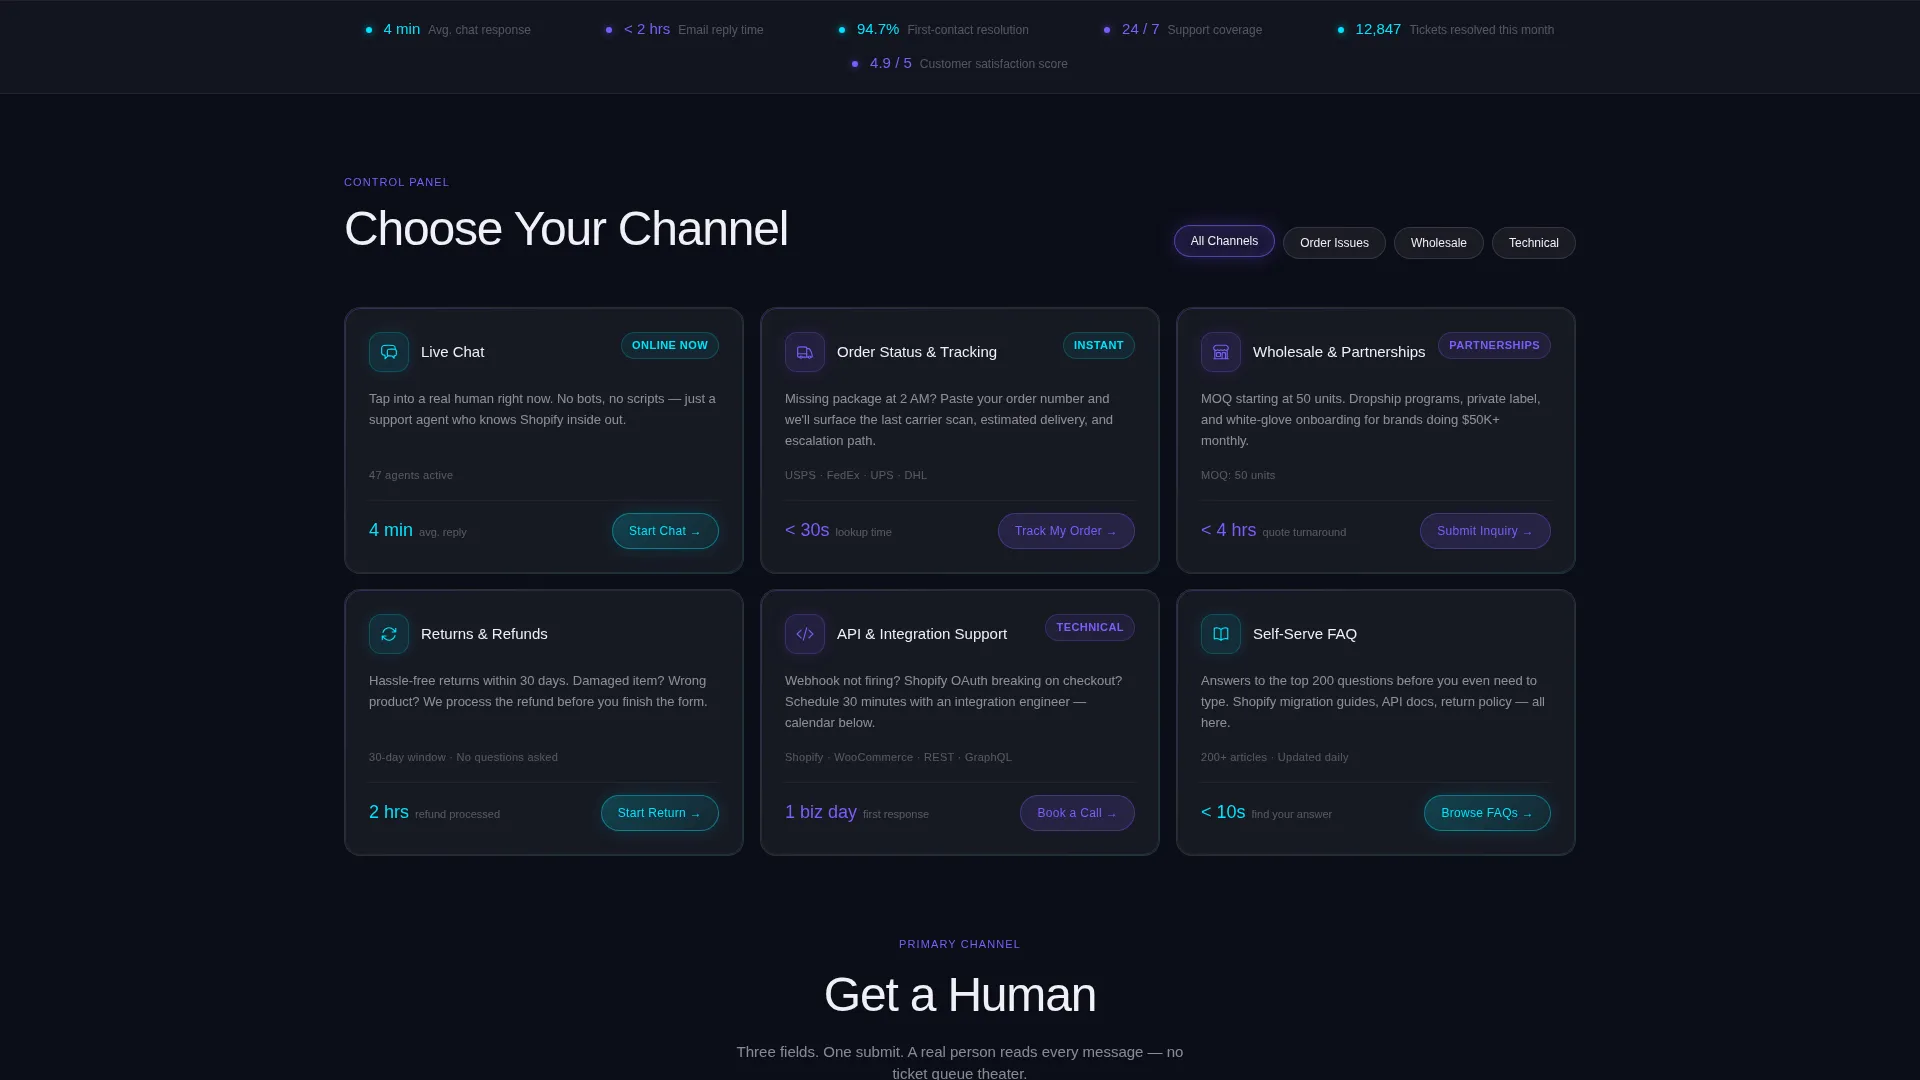The width and height of the screenshot is (1920, 1080).
Task: Click the Self-Serve FAQ book icon
Action: (1221, 634)
